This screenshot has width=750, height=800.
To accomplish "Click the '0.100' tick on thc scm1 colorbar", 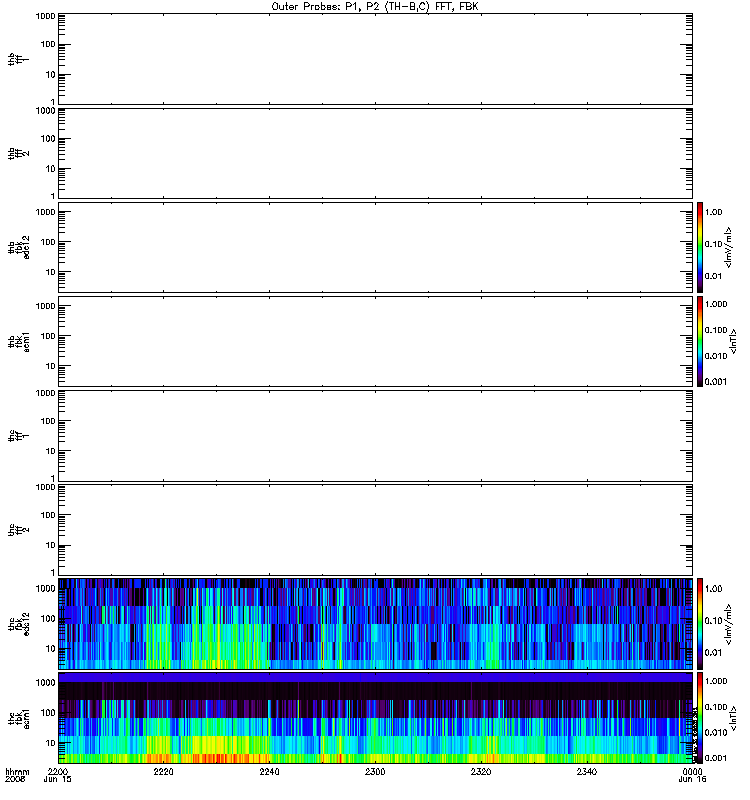I will [x=716, y=707].
